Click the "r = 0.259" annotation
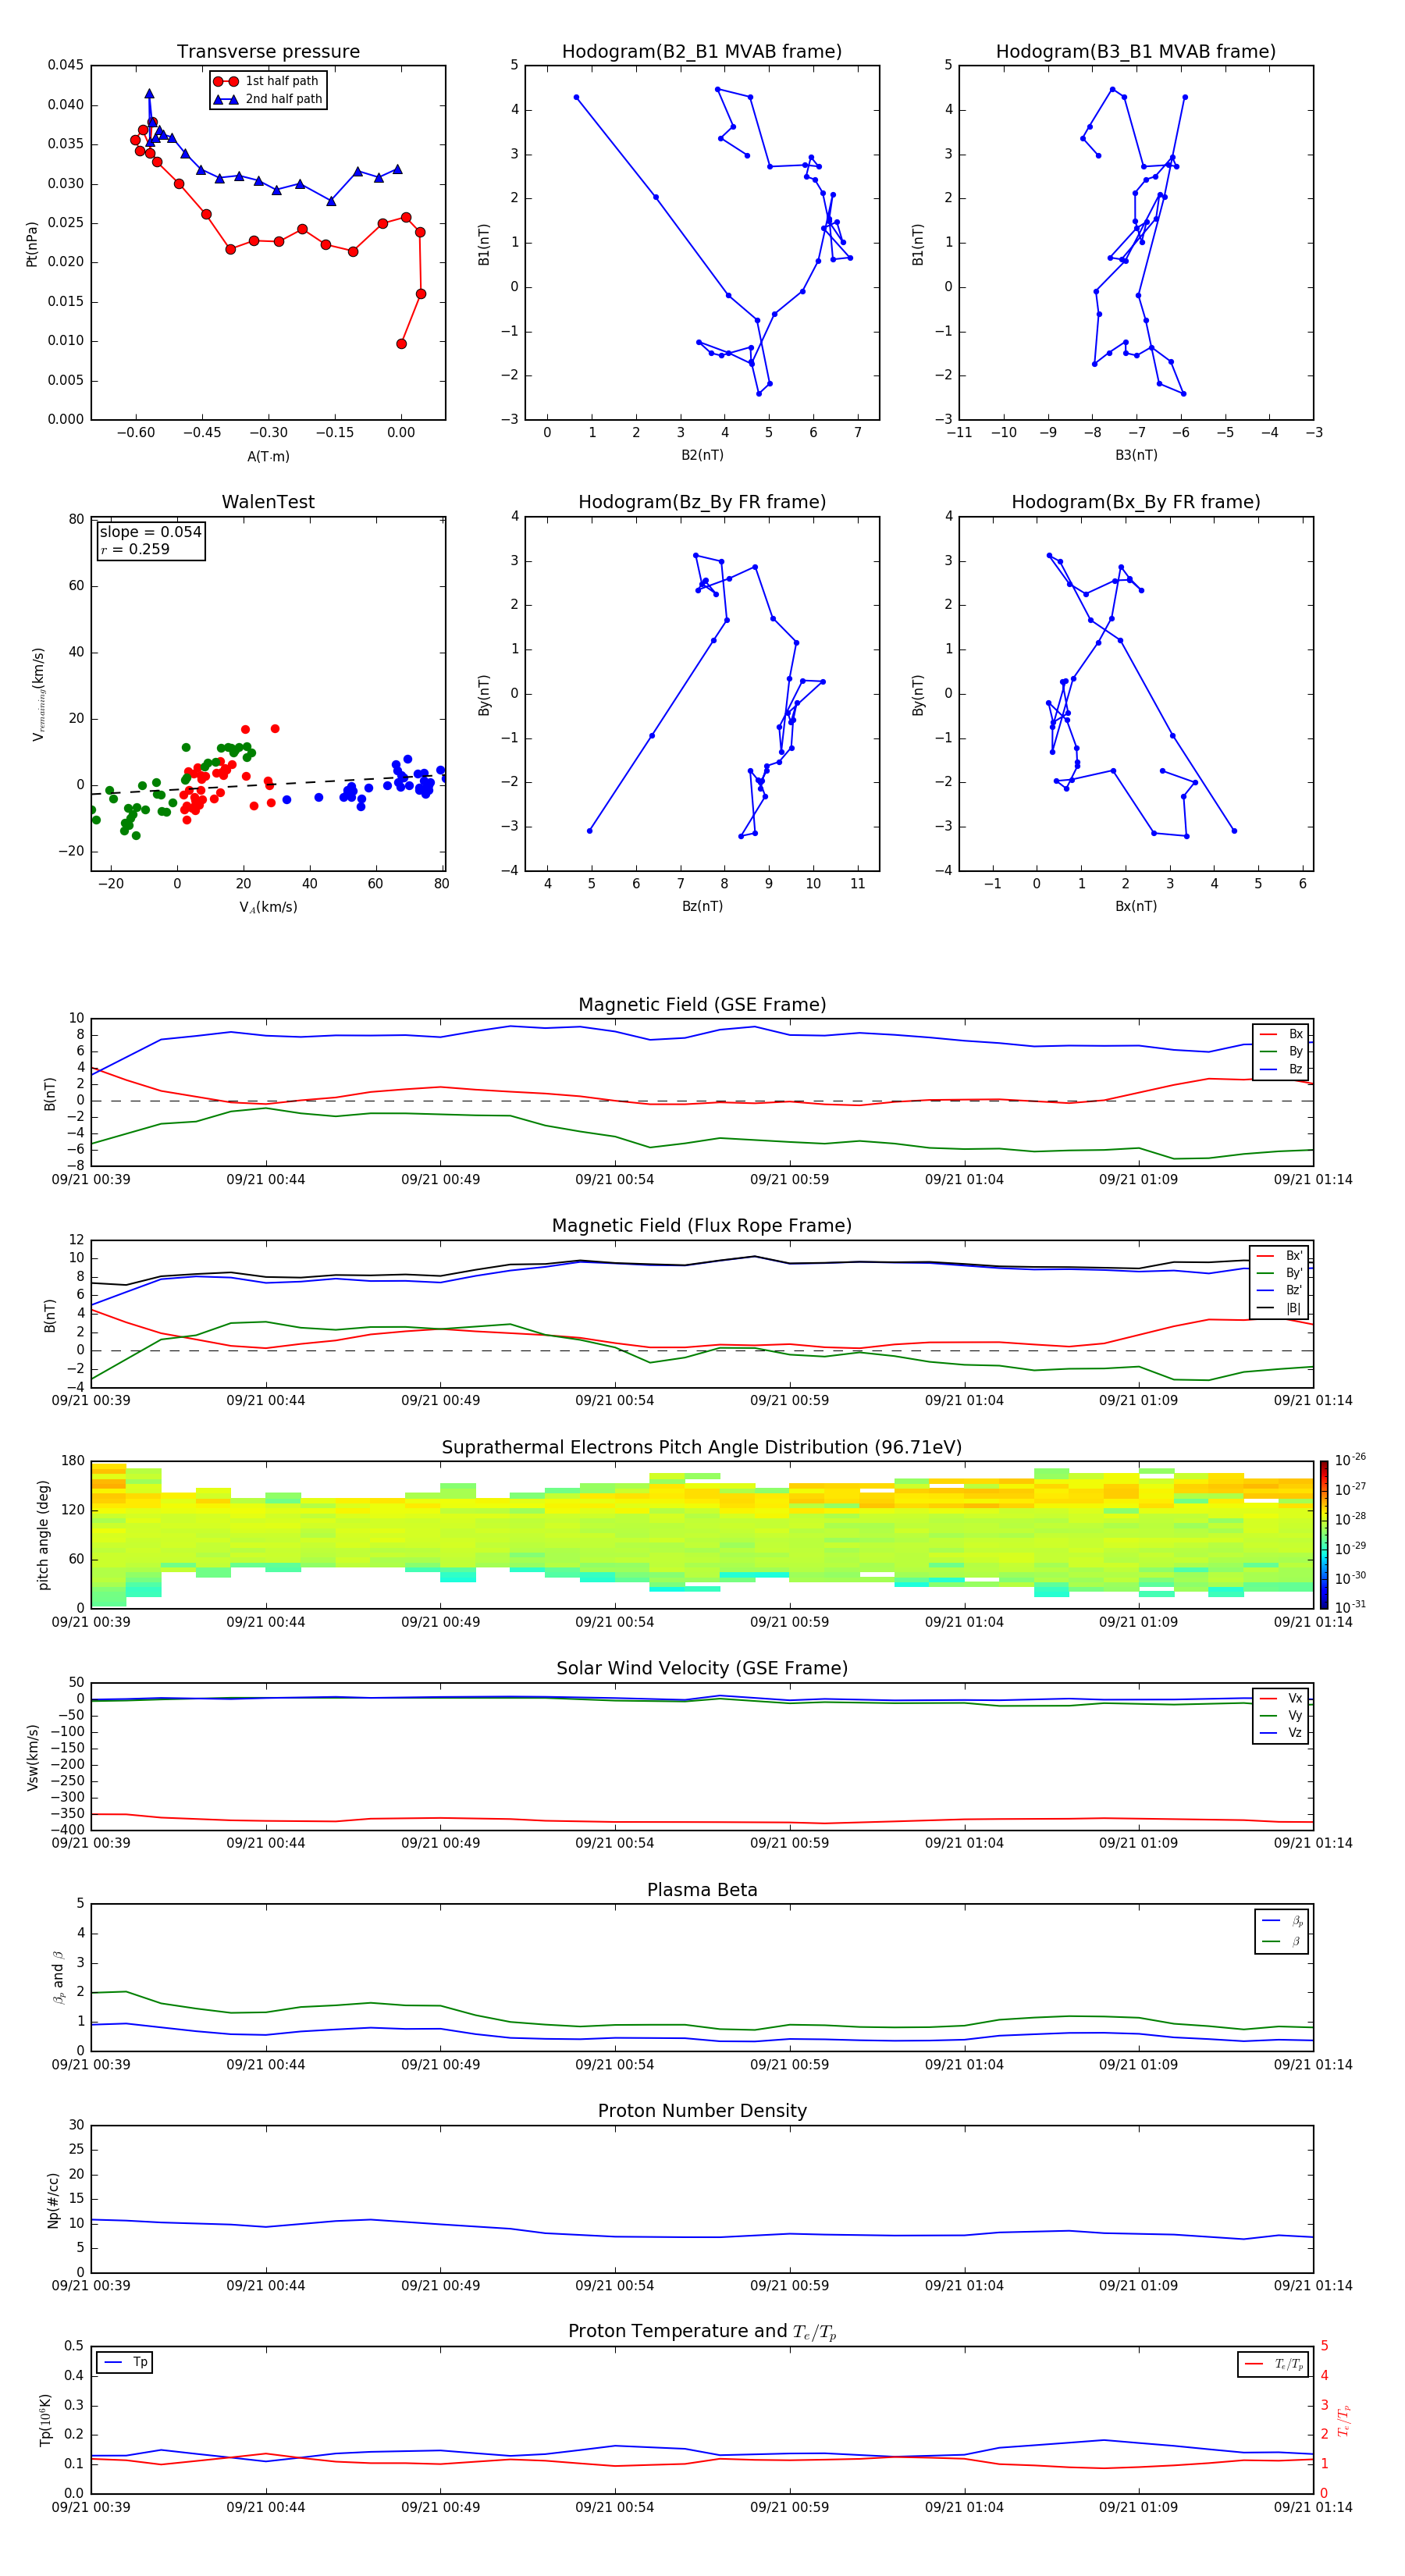Image resolution: width=1405 pixels, height=2576 pixels. pos(135,549)
